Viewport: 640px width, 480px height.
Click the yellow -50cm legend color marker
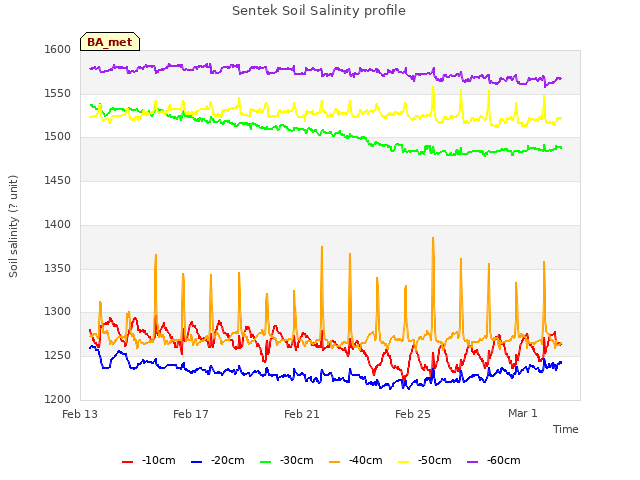pos(403,462)
